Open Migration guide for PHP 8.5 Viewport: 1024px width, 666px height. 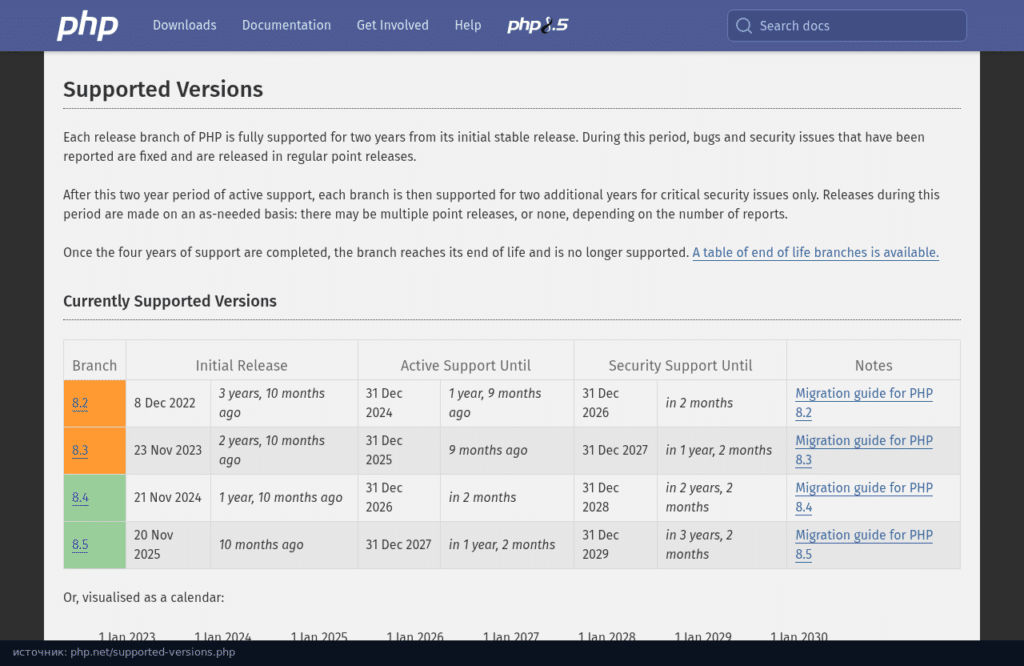coord(863,545)
